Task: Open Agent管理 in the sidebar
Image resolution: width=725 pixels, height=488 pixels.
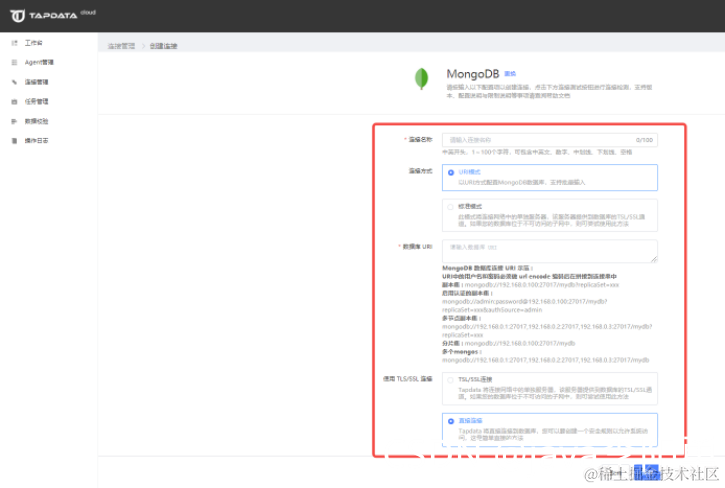Action: 39,62
